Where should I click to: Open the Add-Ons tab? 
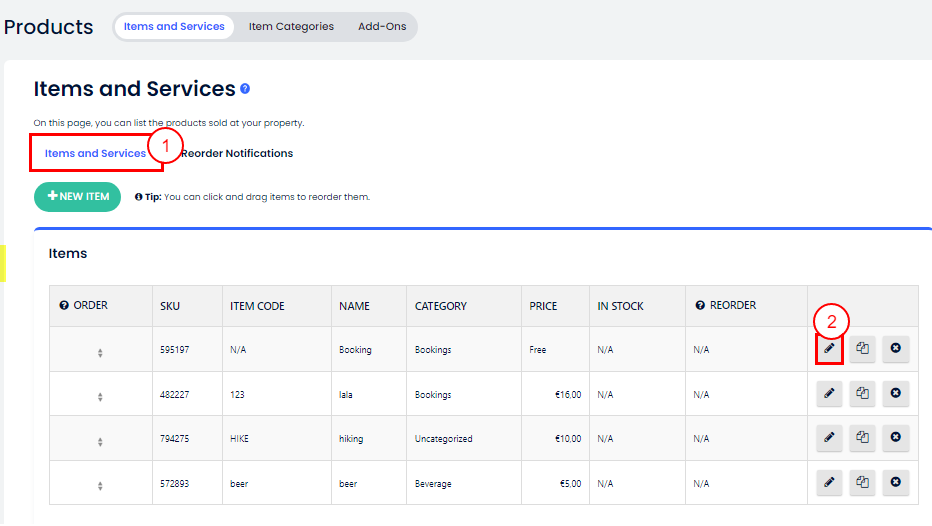[382, 27]
